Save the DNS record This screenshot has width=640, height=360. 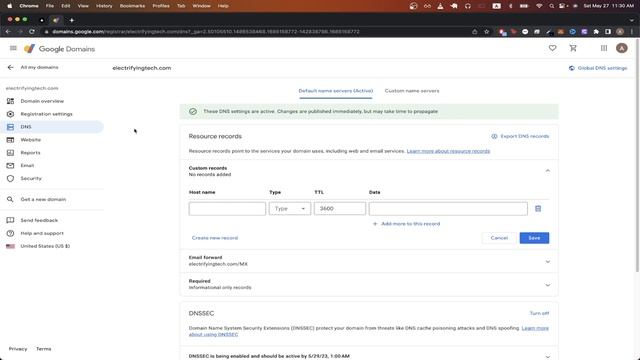tap(534, 238)
